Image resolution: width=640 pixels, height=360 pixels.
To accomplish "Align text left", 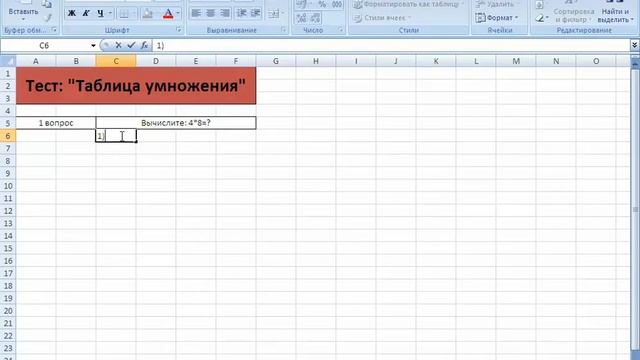I will [x=196, y=13].
